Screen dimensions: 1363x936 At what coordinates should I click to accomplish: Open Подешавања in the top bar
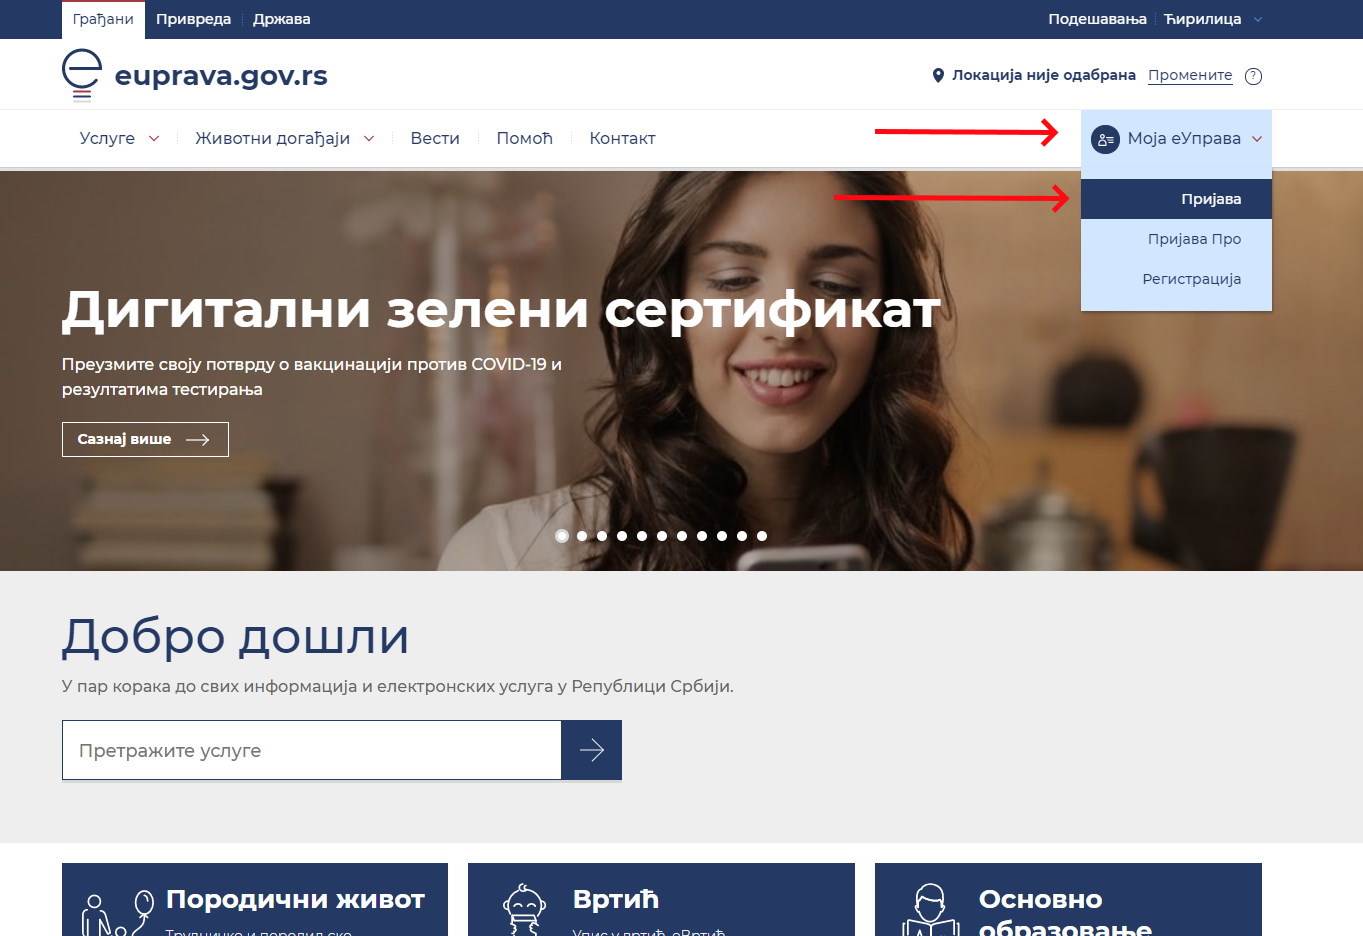click(1096, 18)
